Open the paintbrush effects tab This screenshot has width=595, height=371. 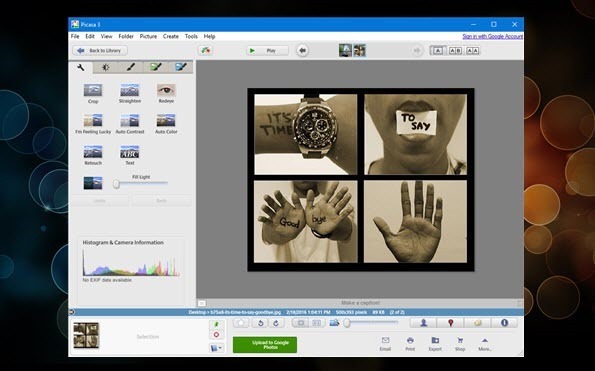(x=131, y=68)
